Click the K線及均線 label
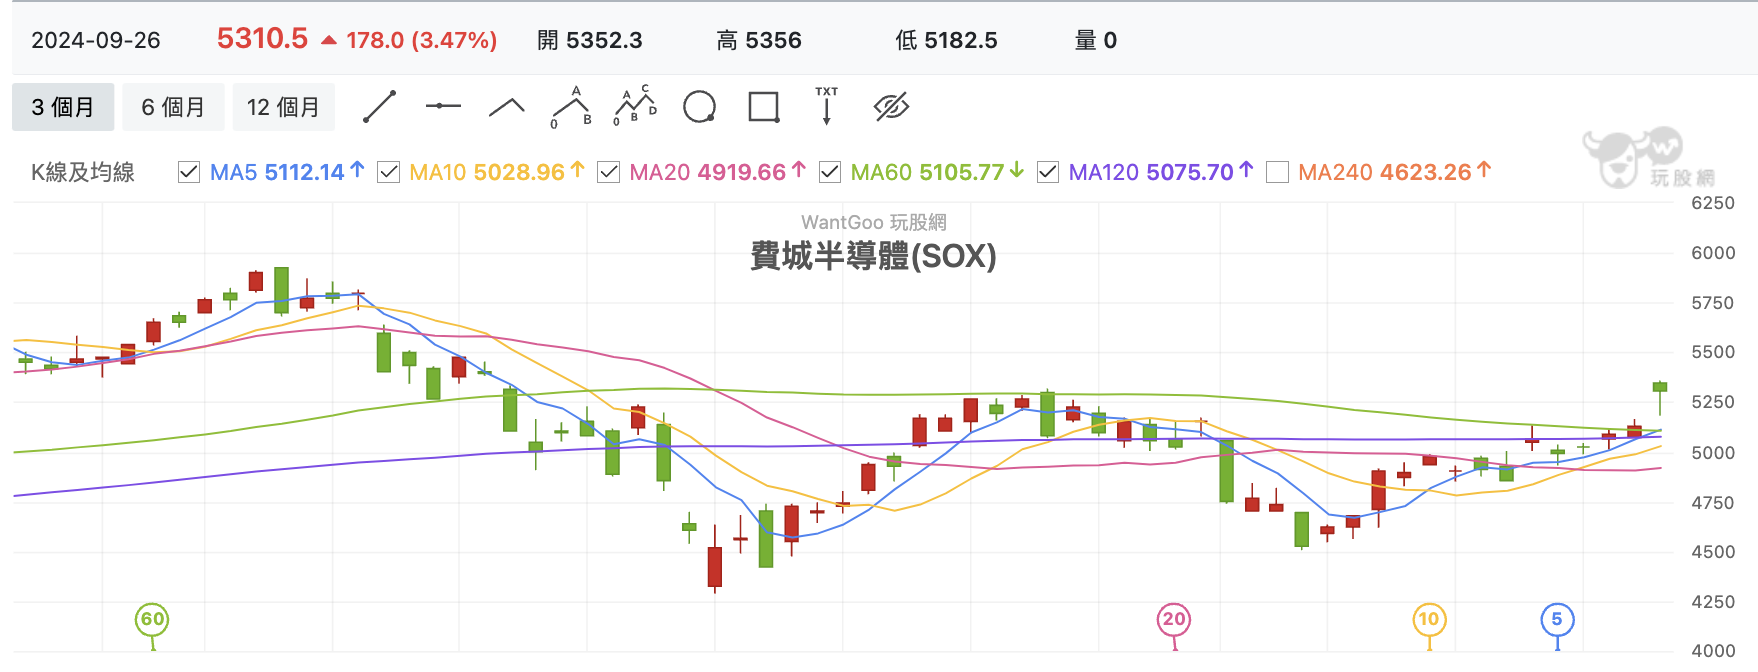1758x672 pixels. (x=83, y=172)
